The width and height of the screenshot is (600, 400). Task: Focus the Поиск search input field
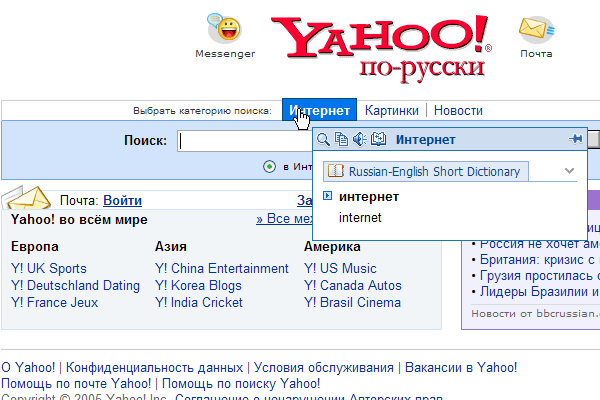pyautogui.click(x=245, y=141)
